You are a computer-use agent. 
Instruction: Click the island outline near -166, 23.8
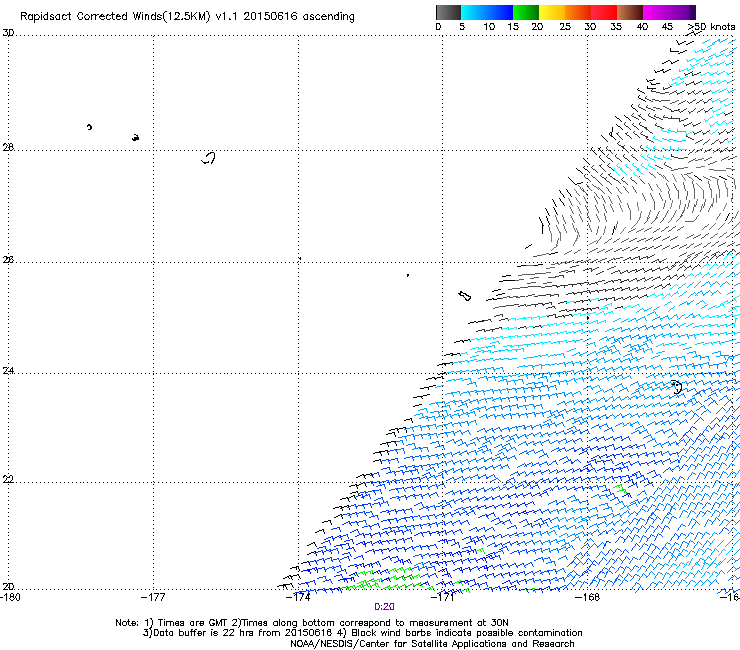677,387
